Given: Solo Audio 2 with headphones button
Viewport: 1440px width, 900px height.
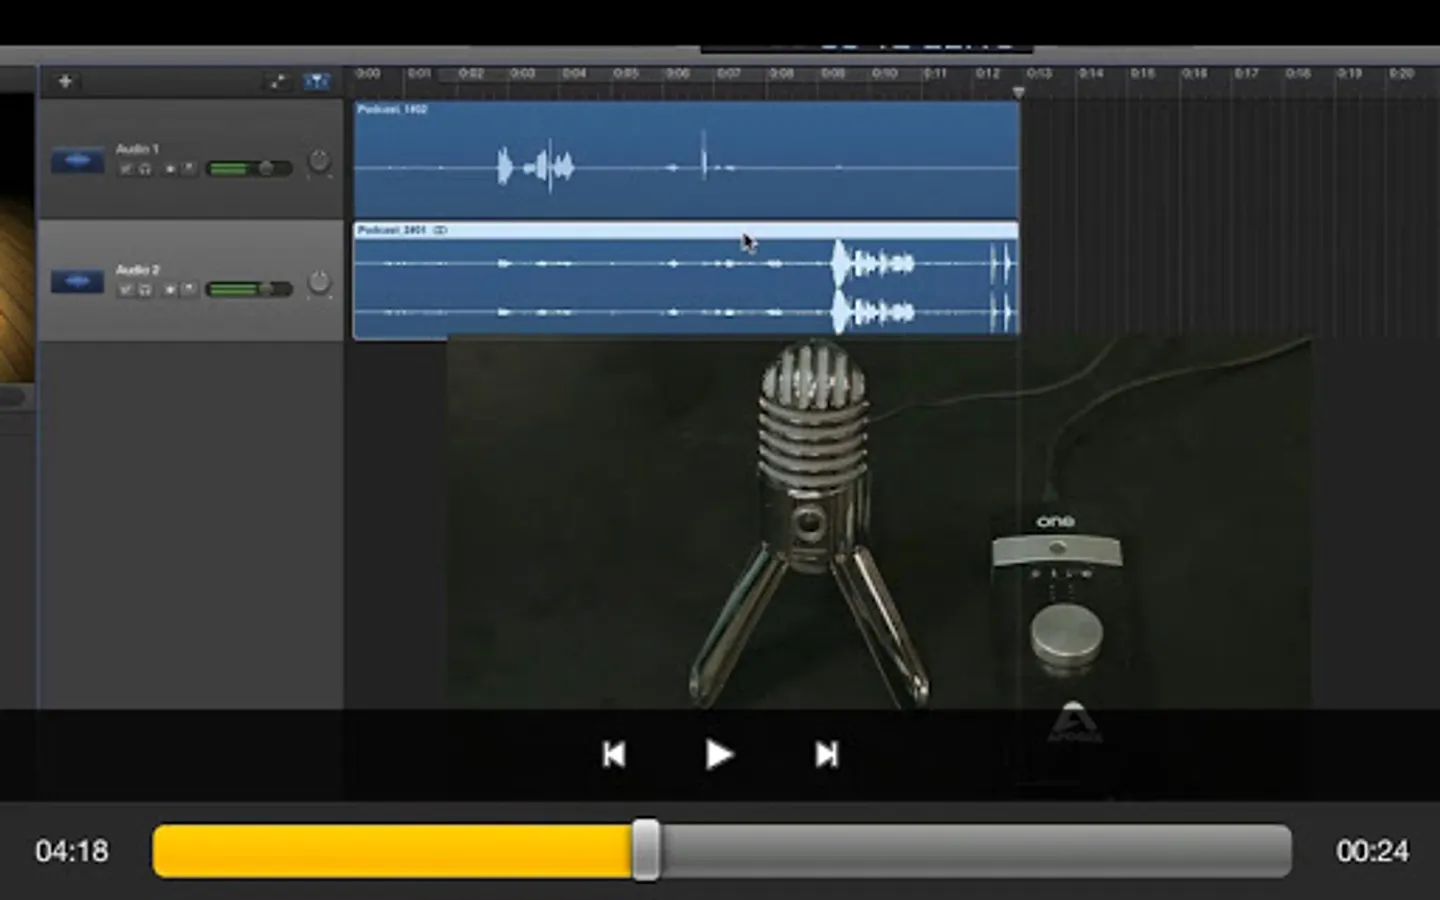Looking at the screenshot, I should click(x=145, y=290).
